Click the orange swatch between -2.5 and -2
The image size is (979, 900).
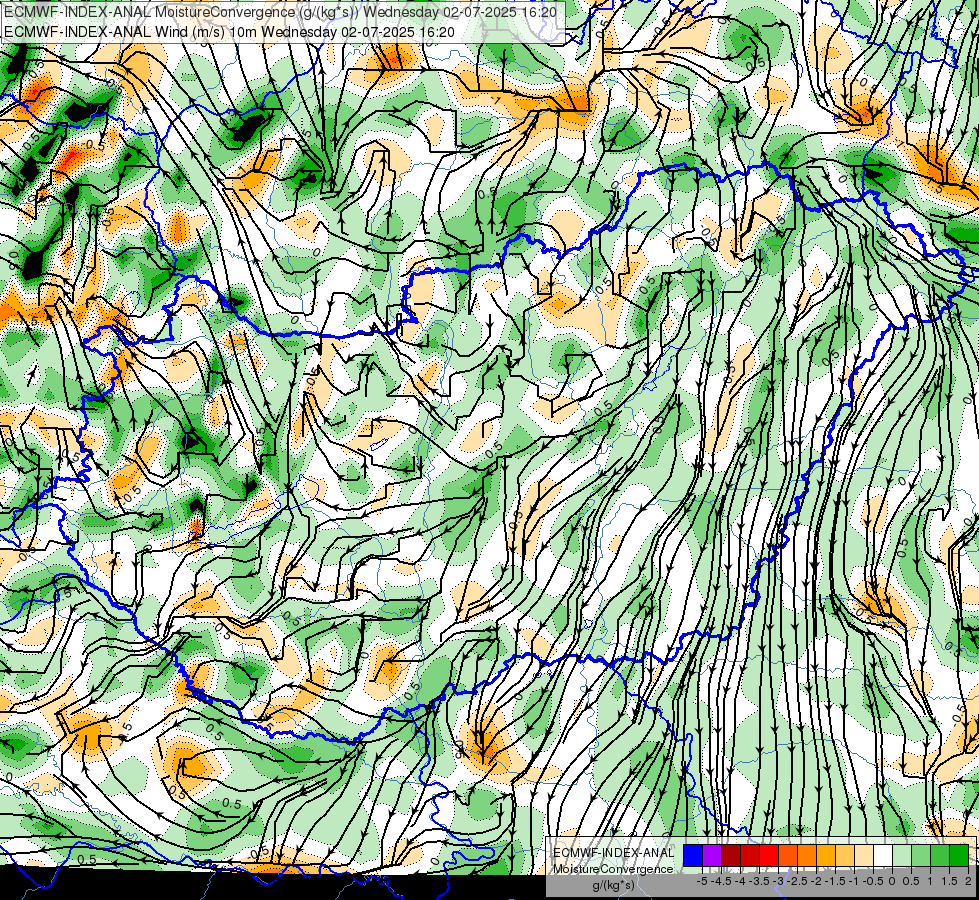point(807,856)
